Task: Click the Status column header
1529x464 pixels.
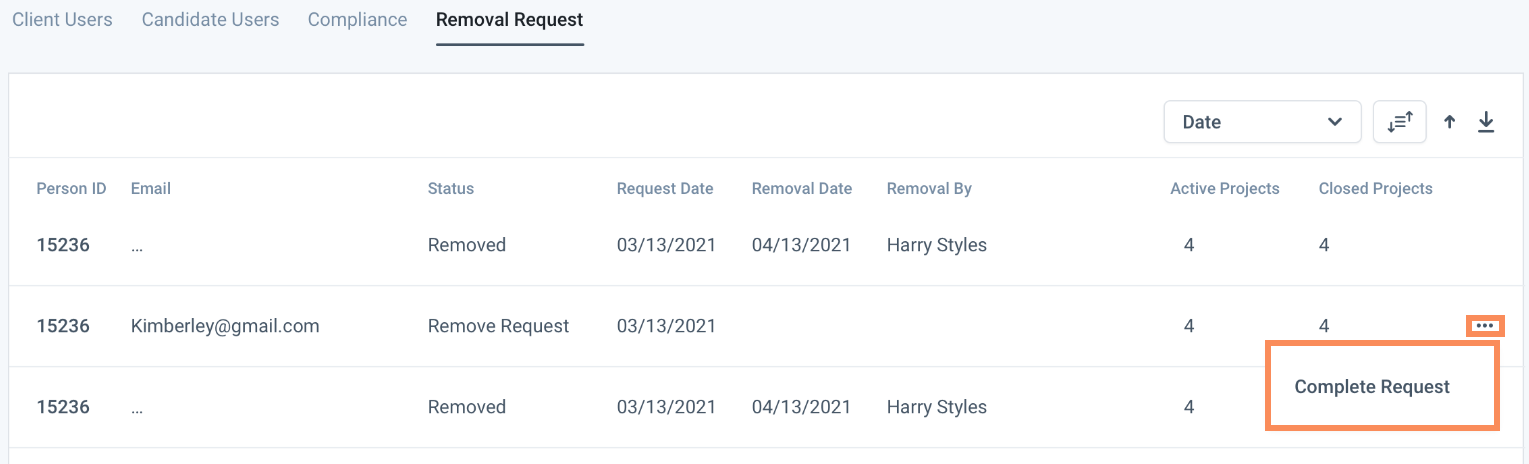Action: (450, 189)
